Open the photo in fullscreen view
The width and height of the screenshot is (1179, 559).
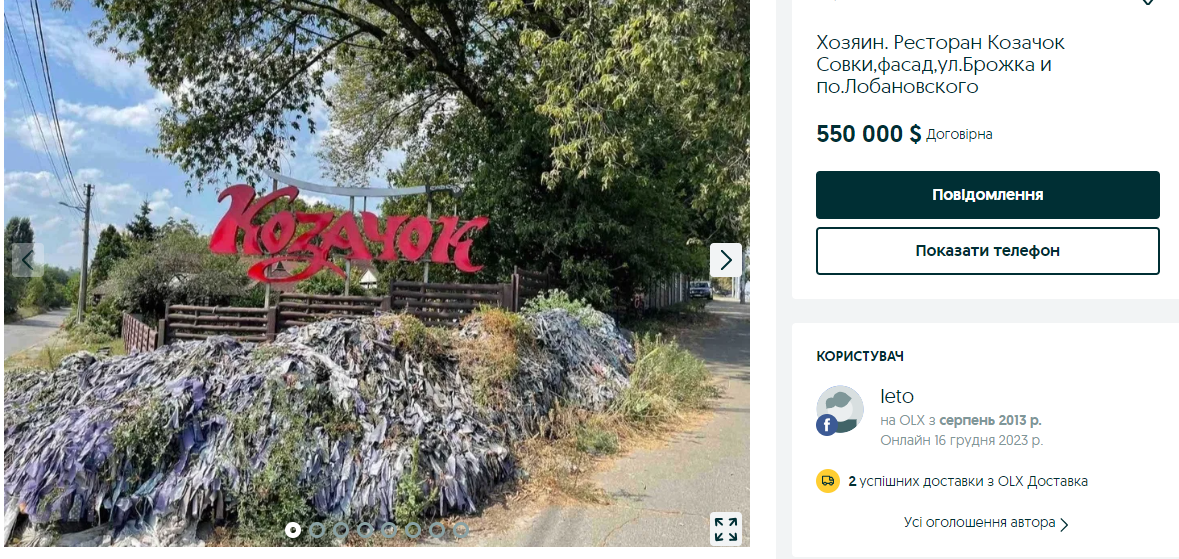pyautogui.click(x=726, y=529)
